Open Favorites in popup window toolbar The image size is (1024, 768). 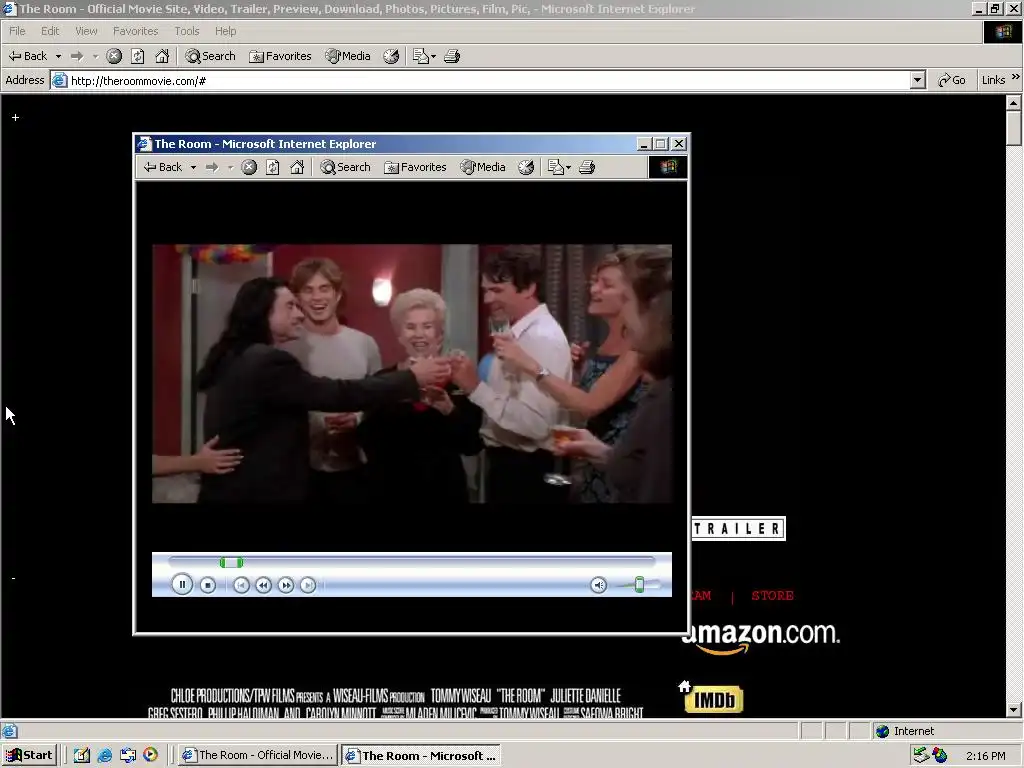415,167
